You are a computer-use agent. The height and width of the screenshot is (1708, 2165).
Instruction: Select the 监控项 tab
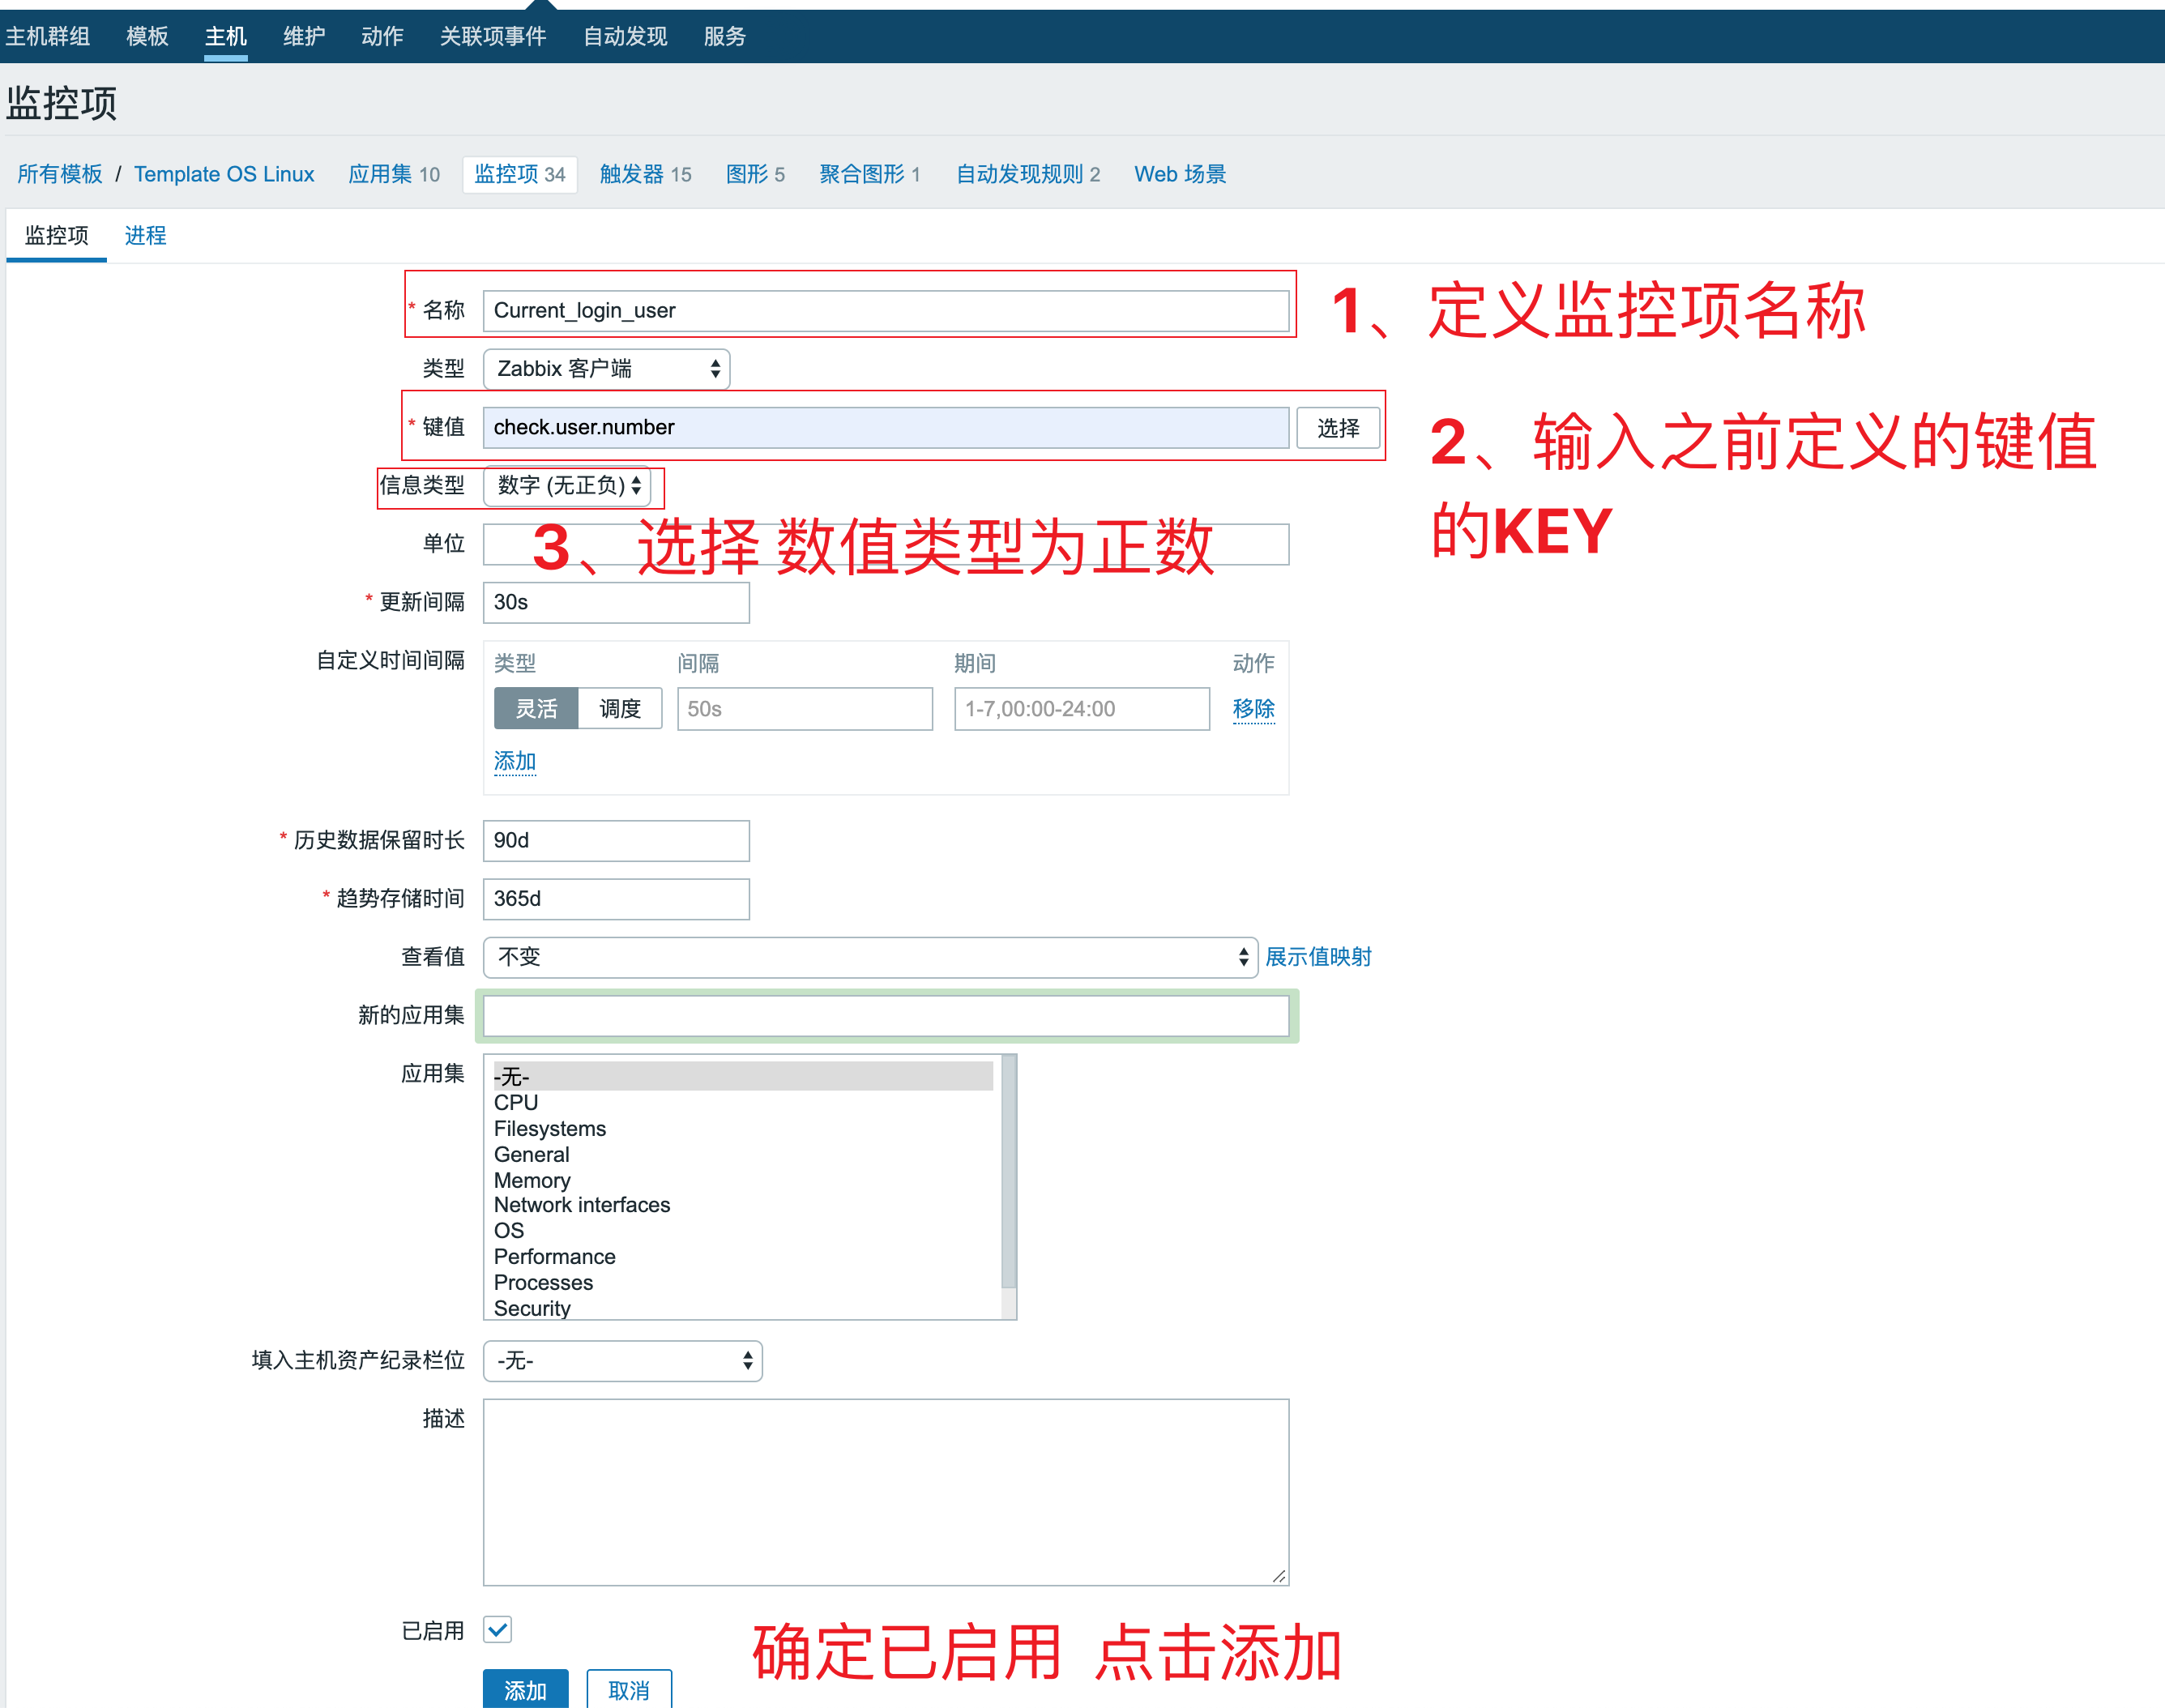tap(56, 235)
